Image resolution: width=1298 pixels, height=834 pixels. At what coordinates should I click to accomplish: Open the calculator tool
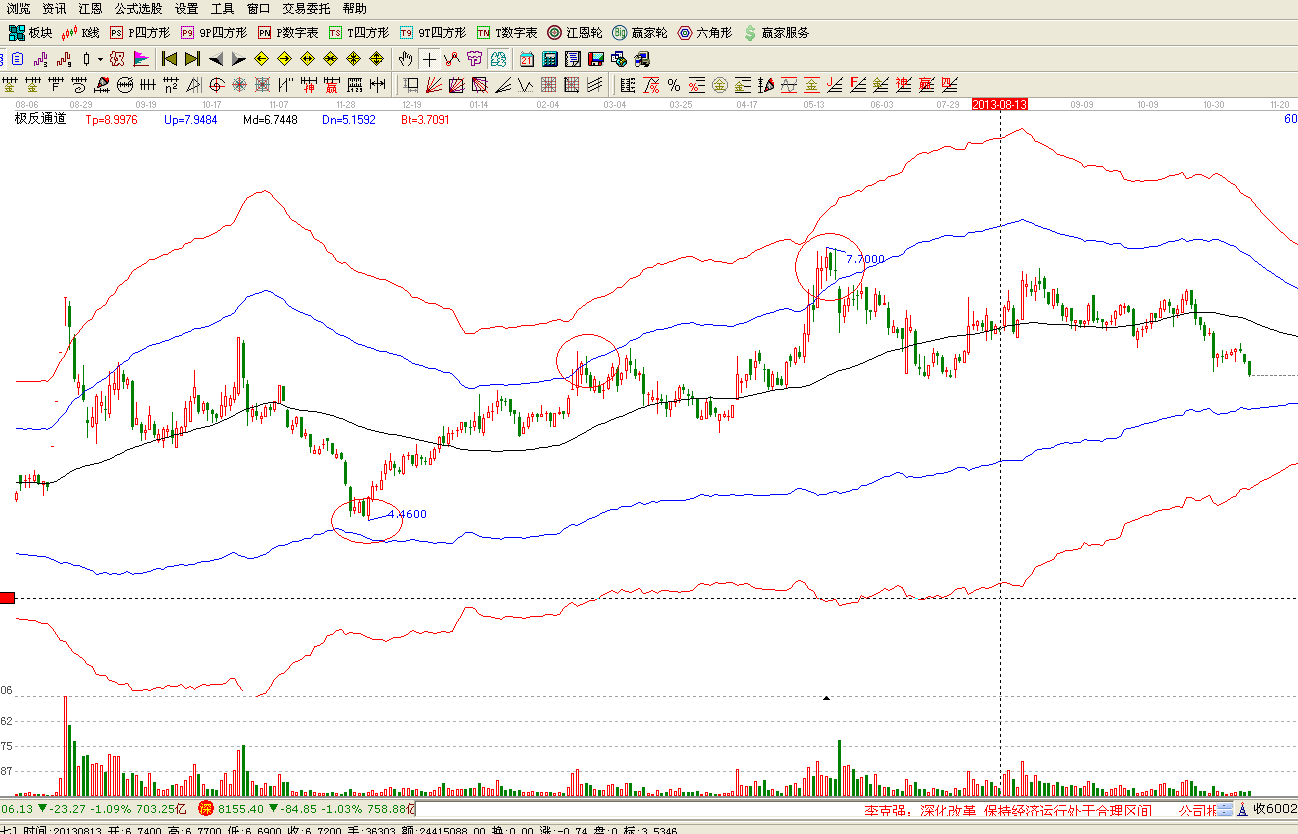[x=550, y=59]
